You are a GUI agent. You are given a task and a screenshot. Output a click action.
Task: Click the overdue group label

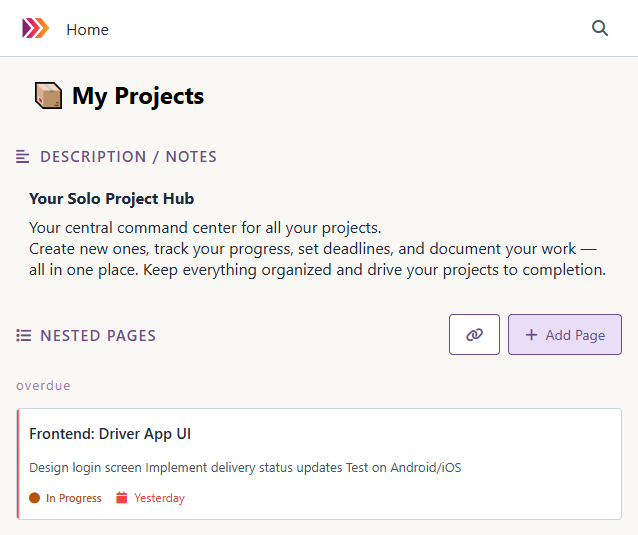point(43,385)
